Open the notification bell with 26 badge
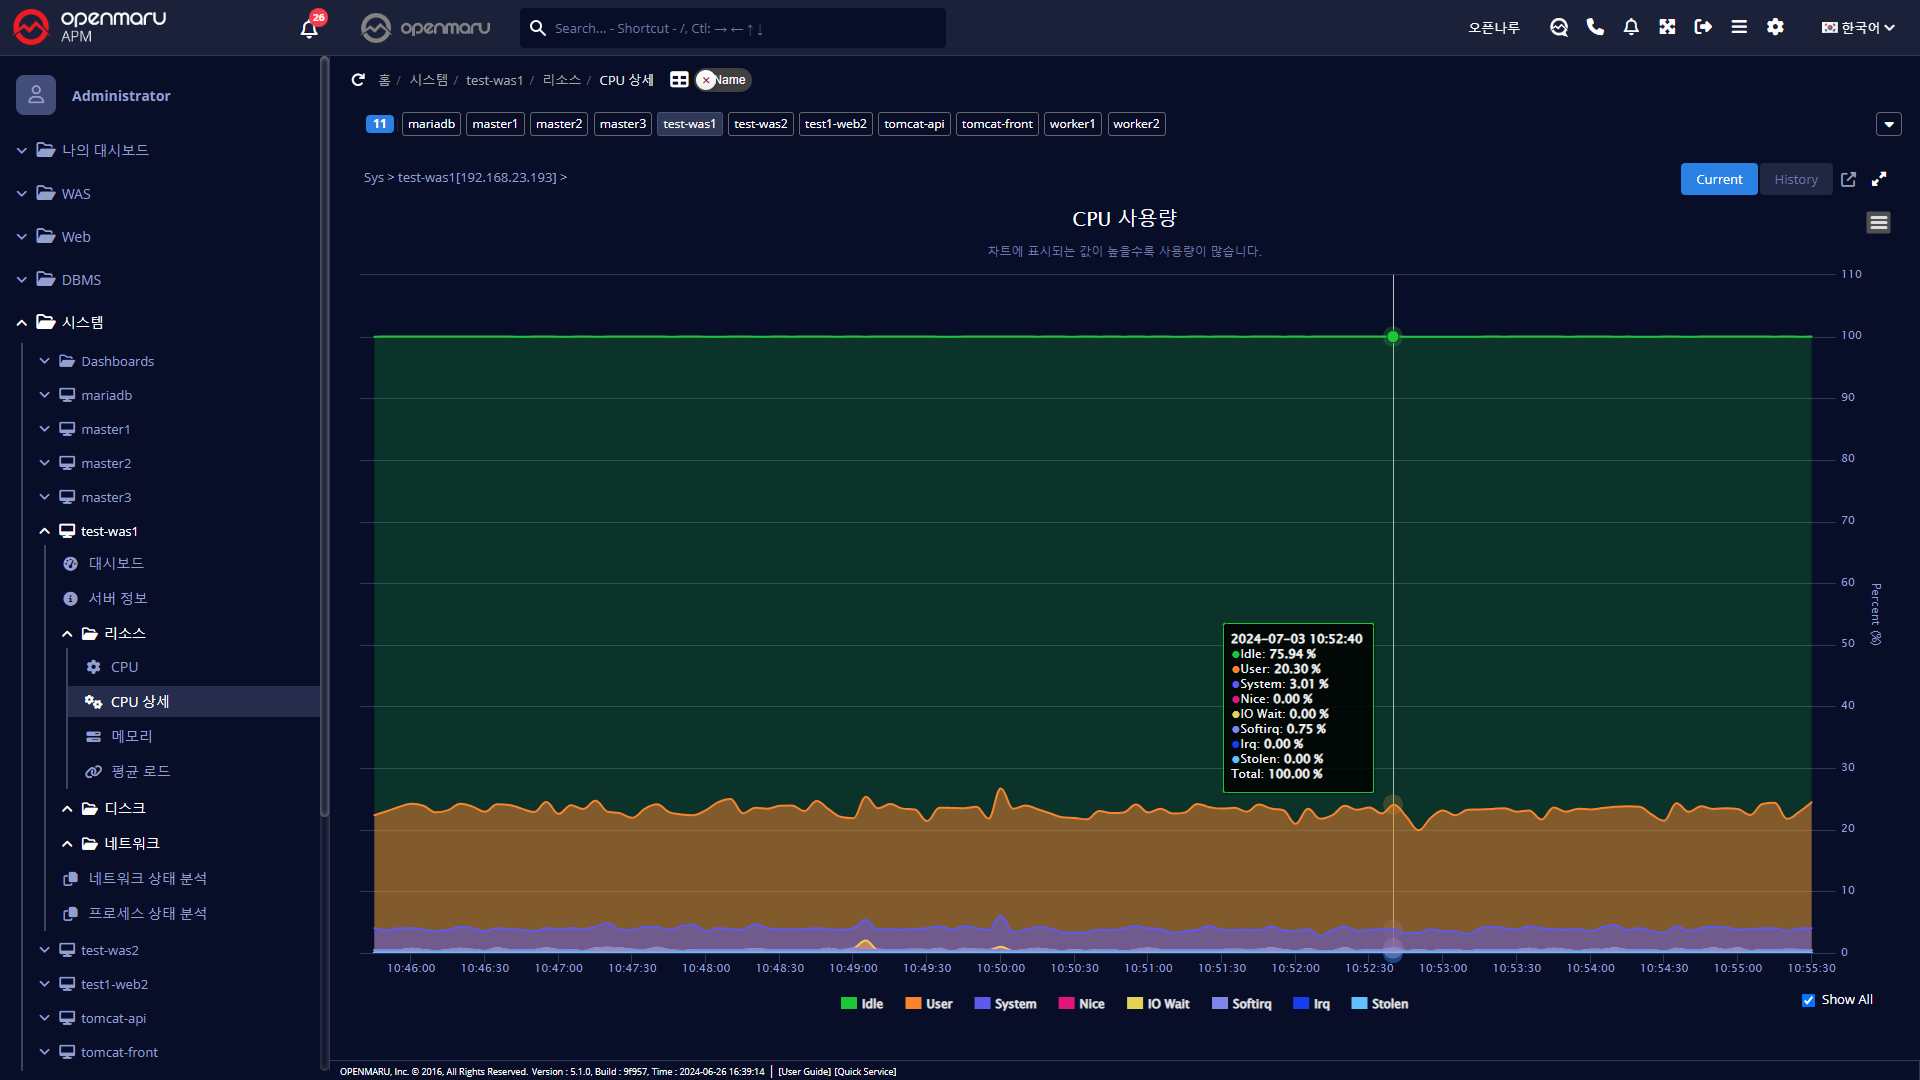The image size is (1920, 1080). [x=309, y=28]
